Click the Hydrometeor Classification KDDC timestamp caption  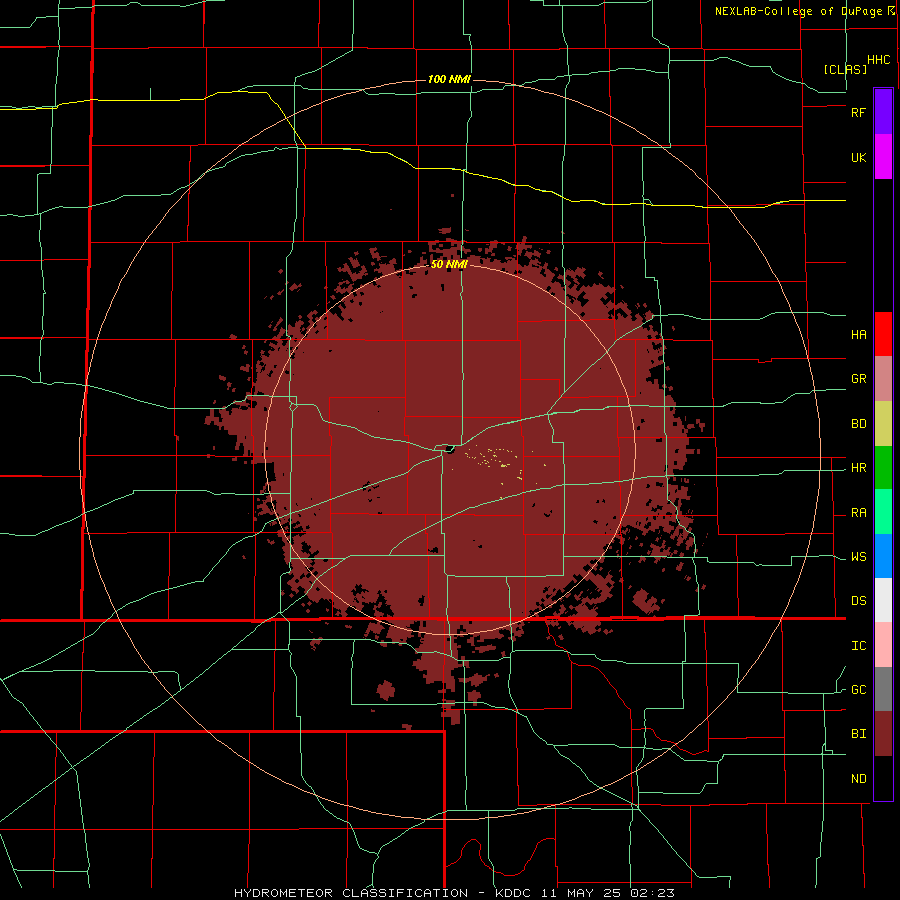pos(454,893)
